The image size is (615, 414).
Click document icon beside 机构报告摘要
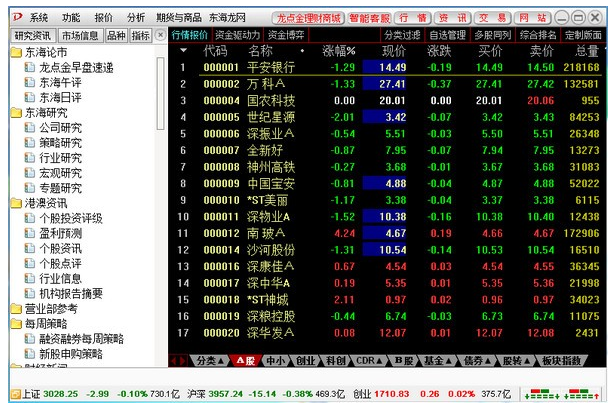click(30, 293)
